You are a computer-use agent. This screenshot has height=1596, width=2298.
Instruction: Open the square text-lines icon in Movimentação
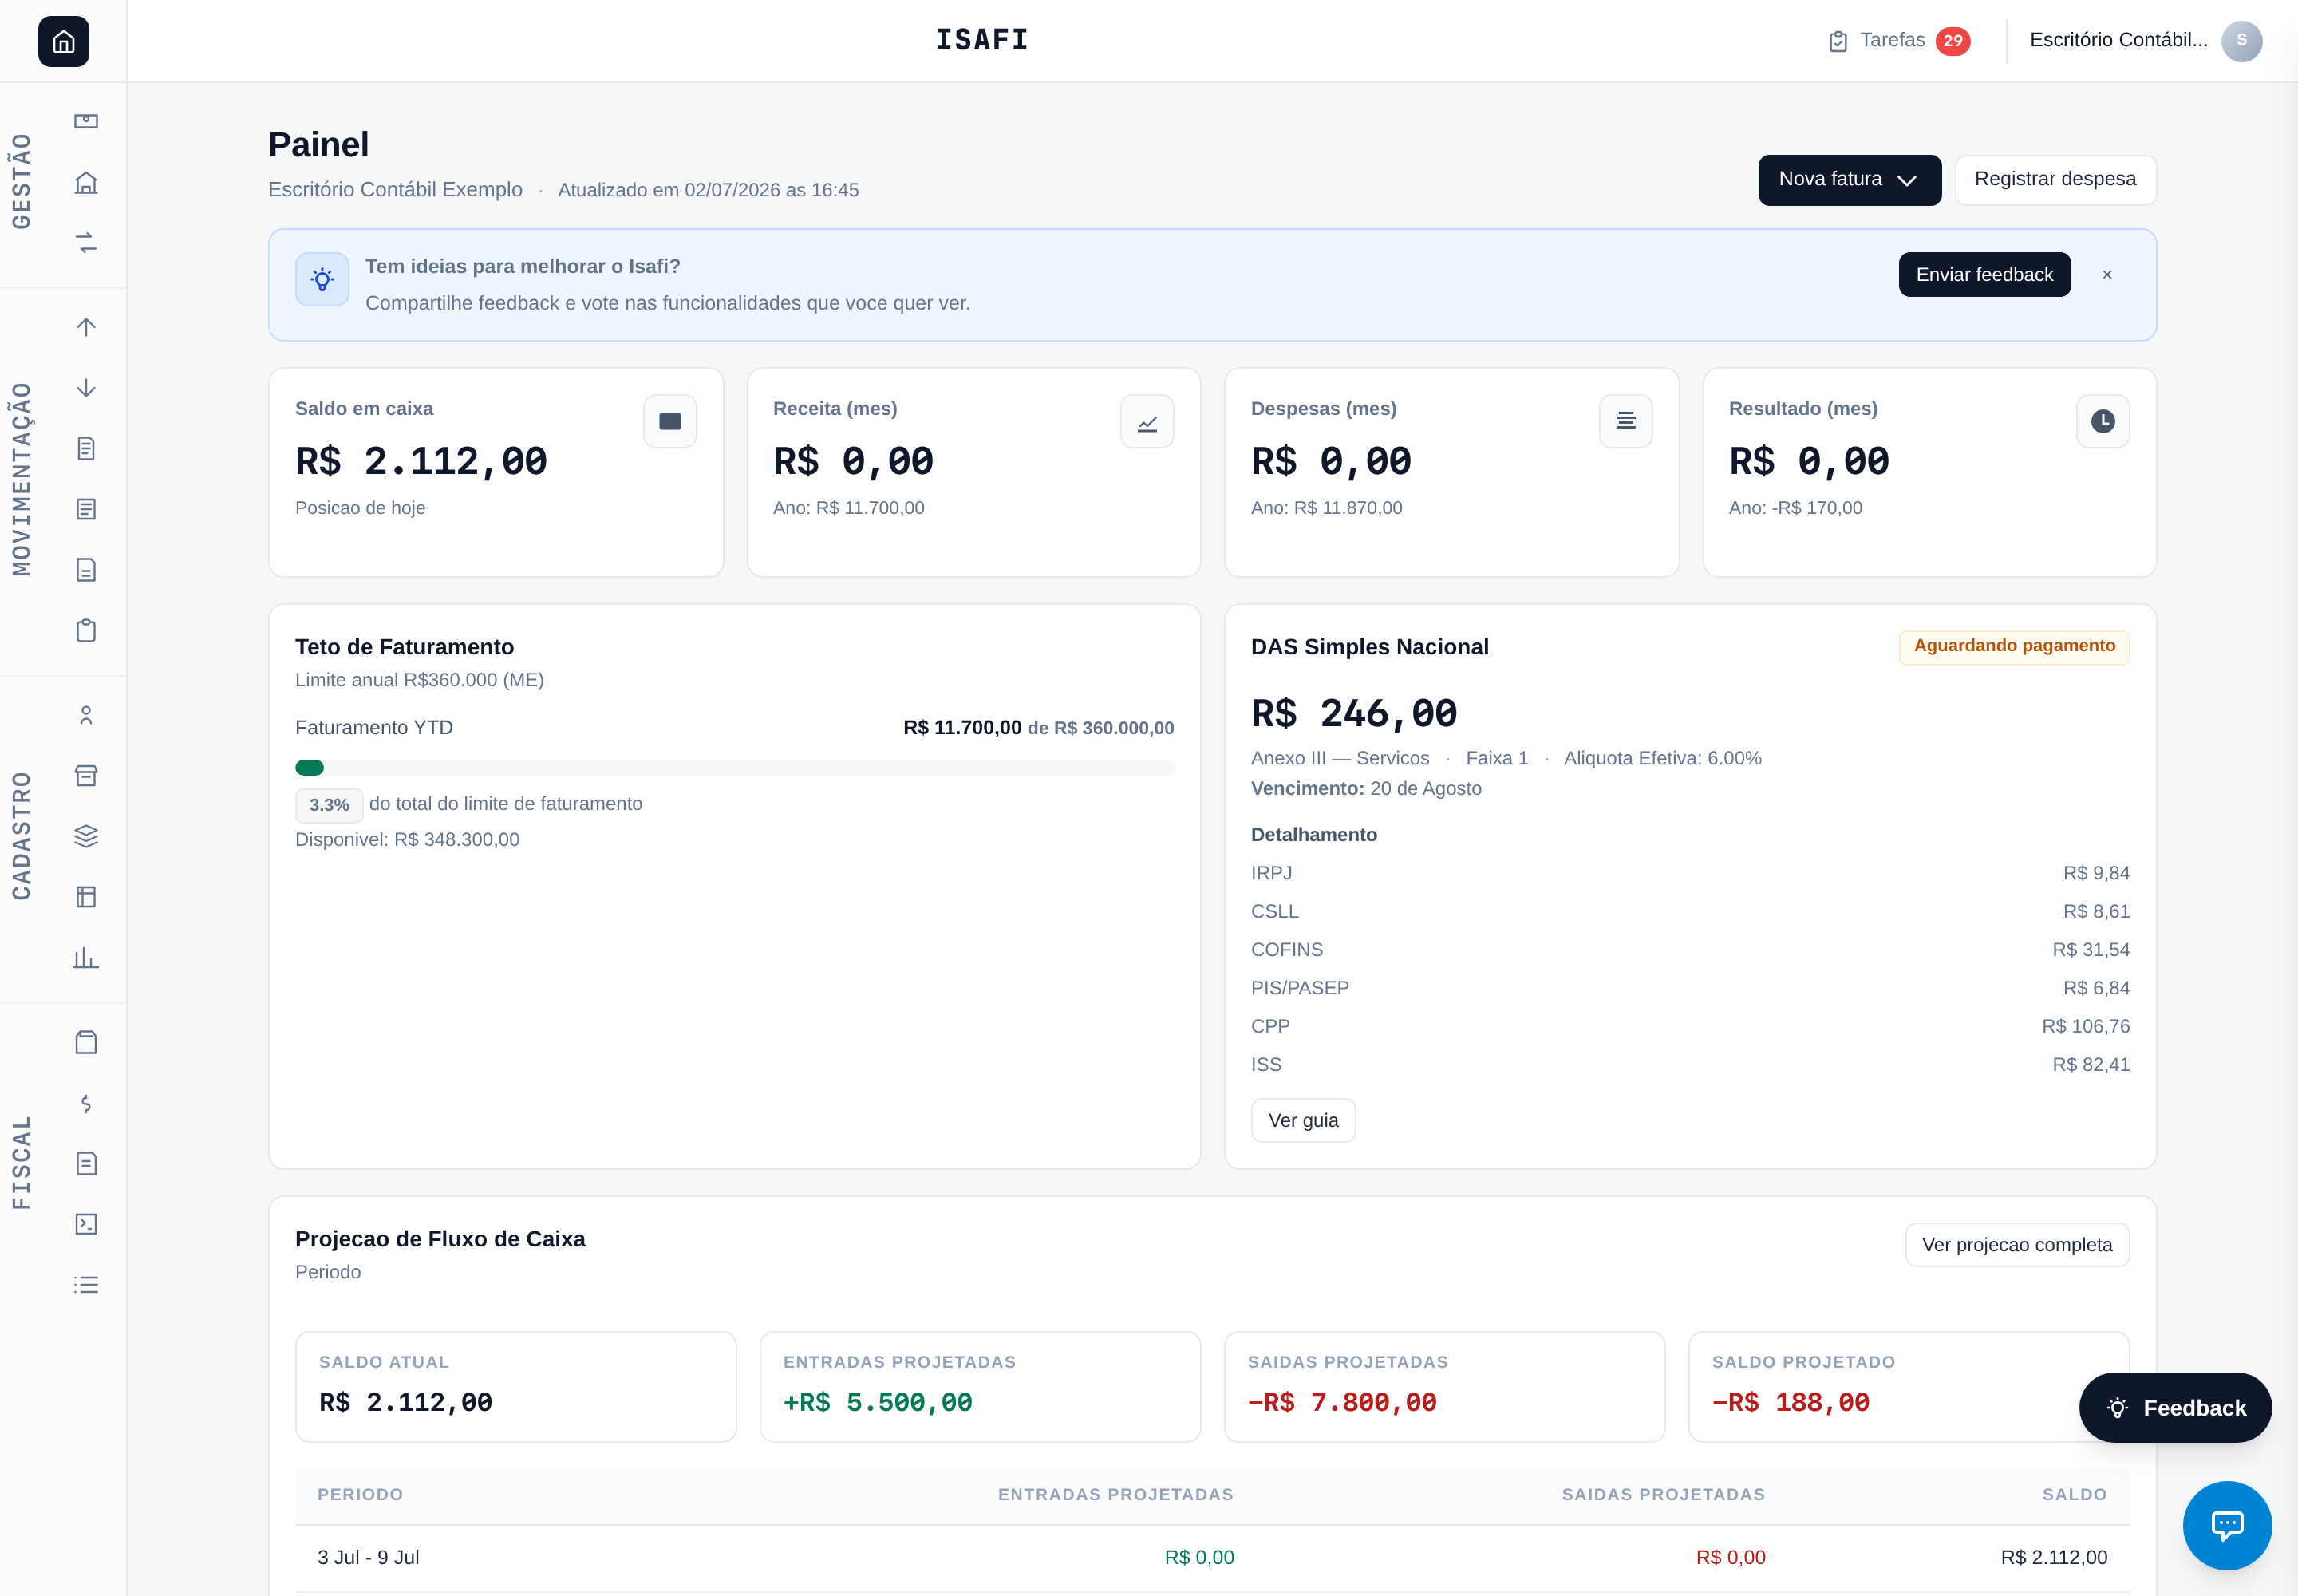pyautogui.click(x=86, y=509)
